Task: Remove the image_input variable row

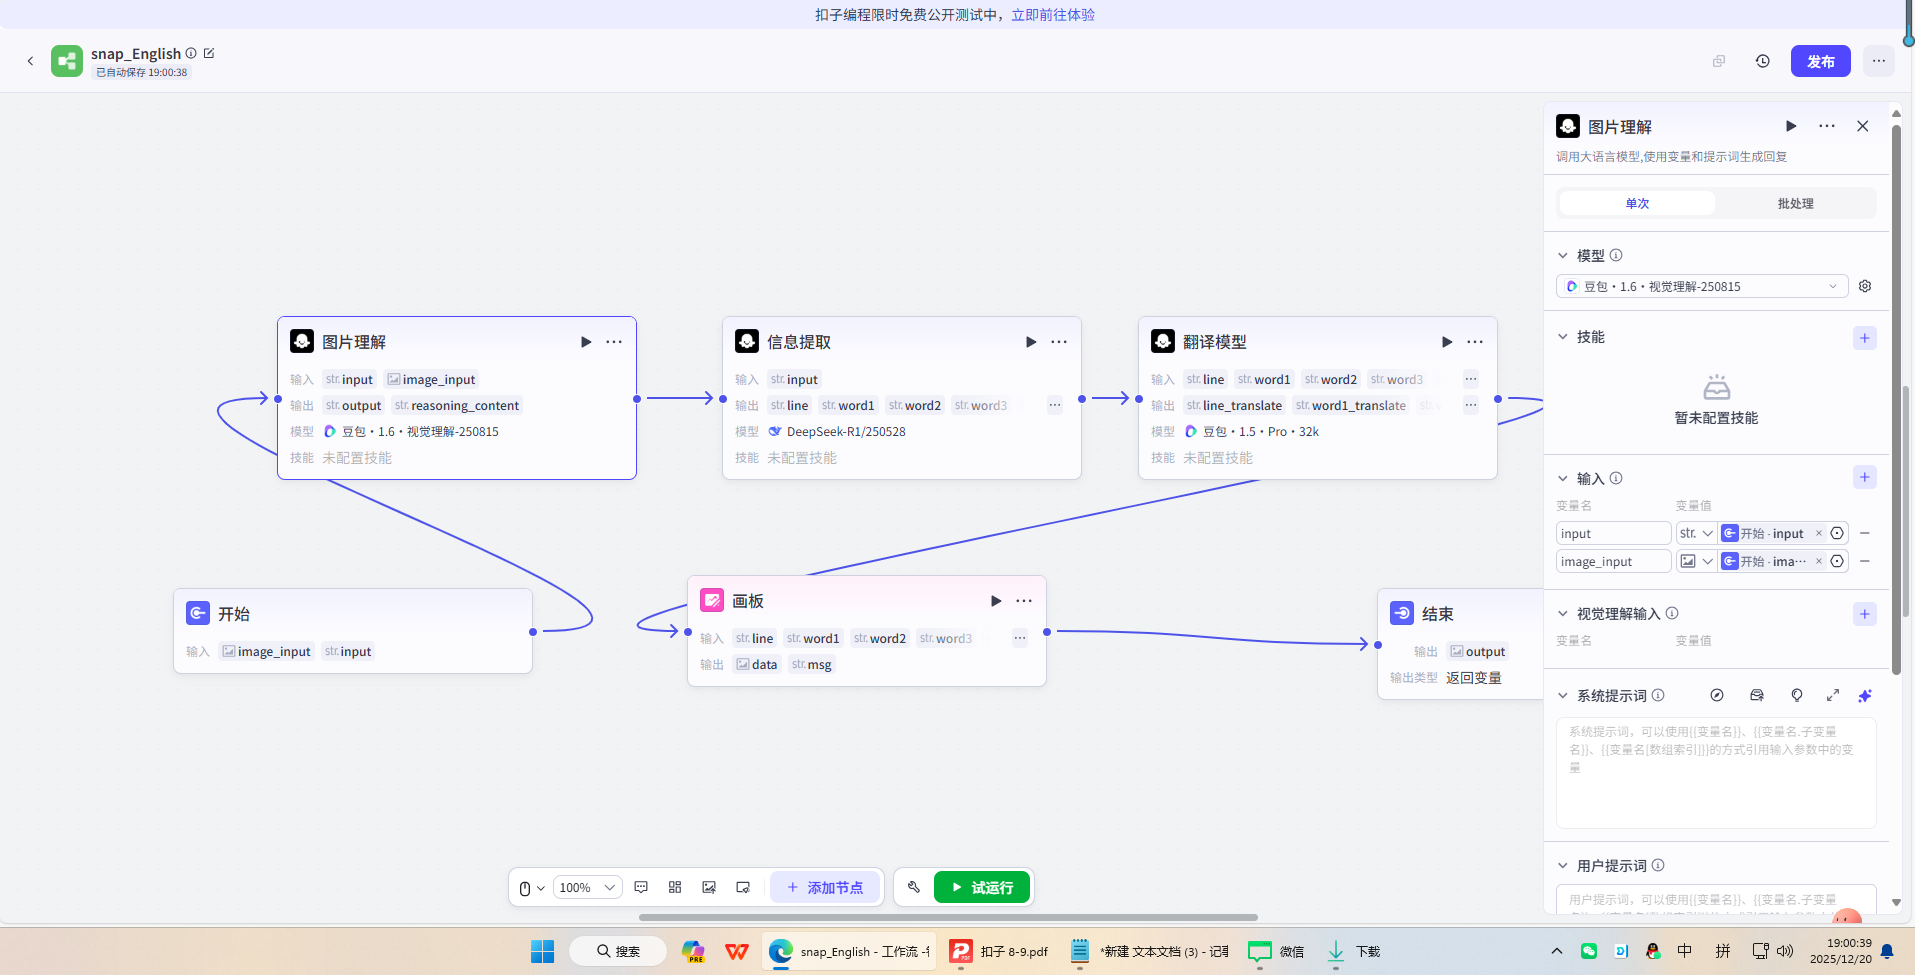Action: [x=1865, y=561]
